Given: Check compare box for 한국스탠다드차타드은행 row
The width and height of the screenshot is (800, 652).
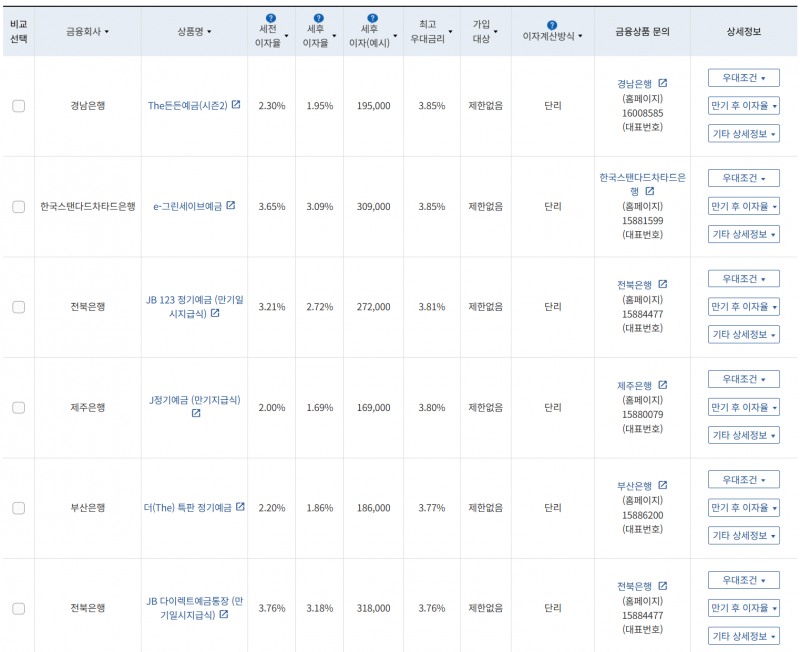Looking at the screenshot, I should coord(19,207).
